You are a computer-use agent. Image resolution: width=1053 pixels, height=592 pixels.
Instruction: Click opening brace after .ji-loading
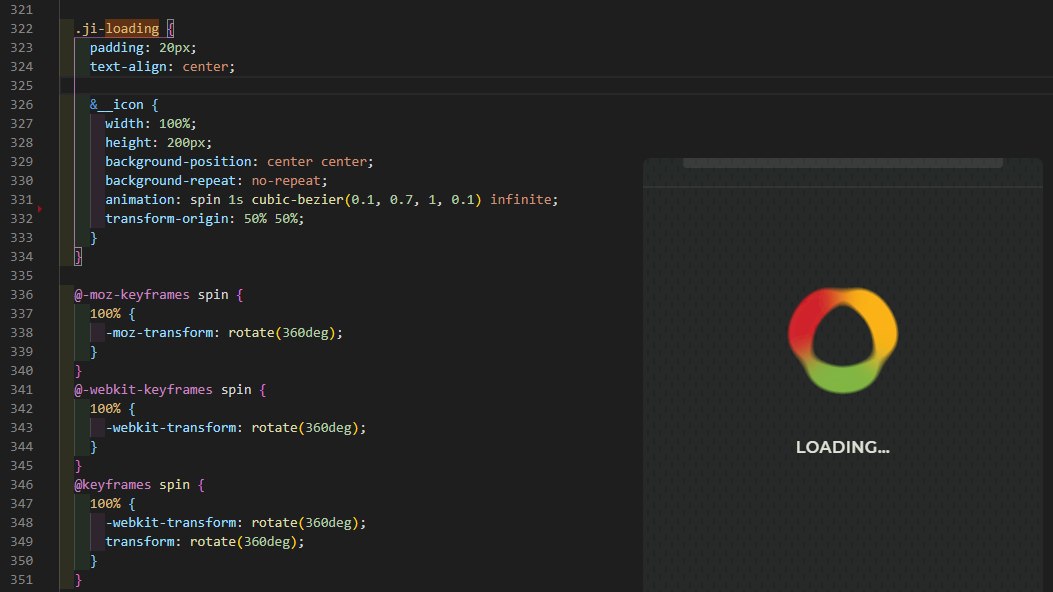point(171,28)
